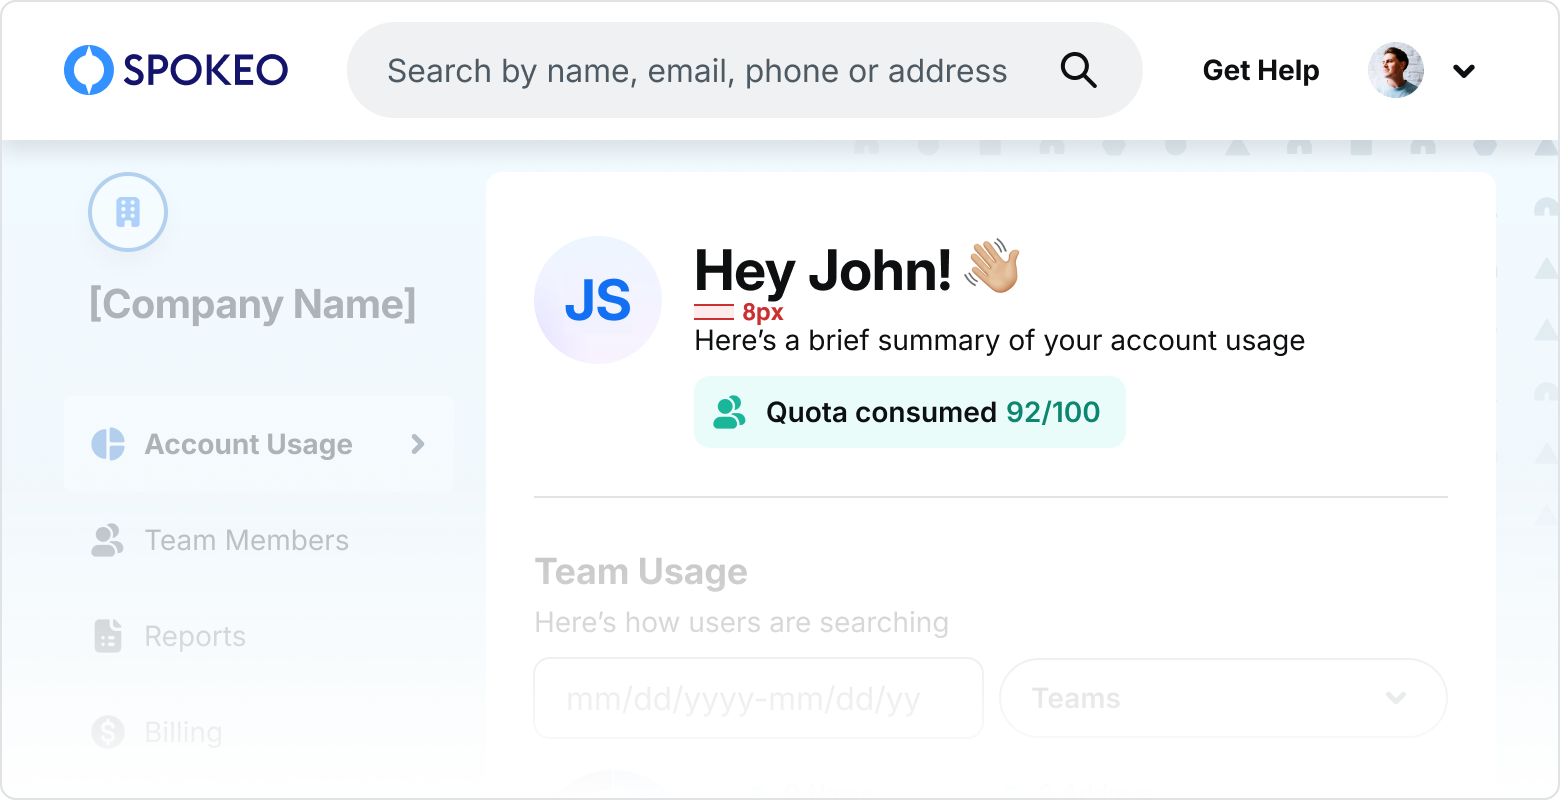Open Team Members in the sidebar

click(x=246, y=540)
